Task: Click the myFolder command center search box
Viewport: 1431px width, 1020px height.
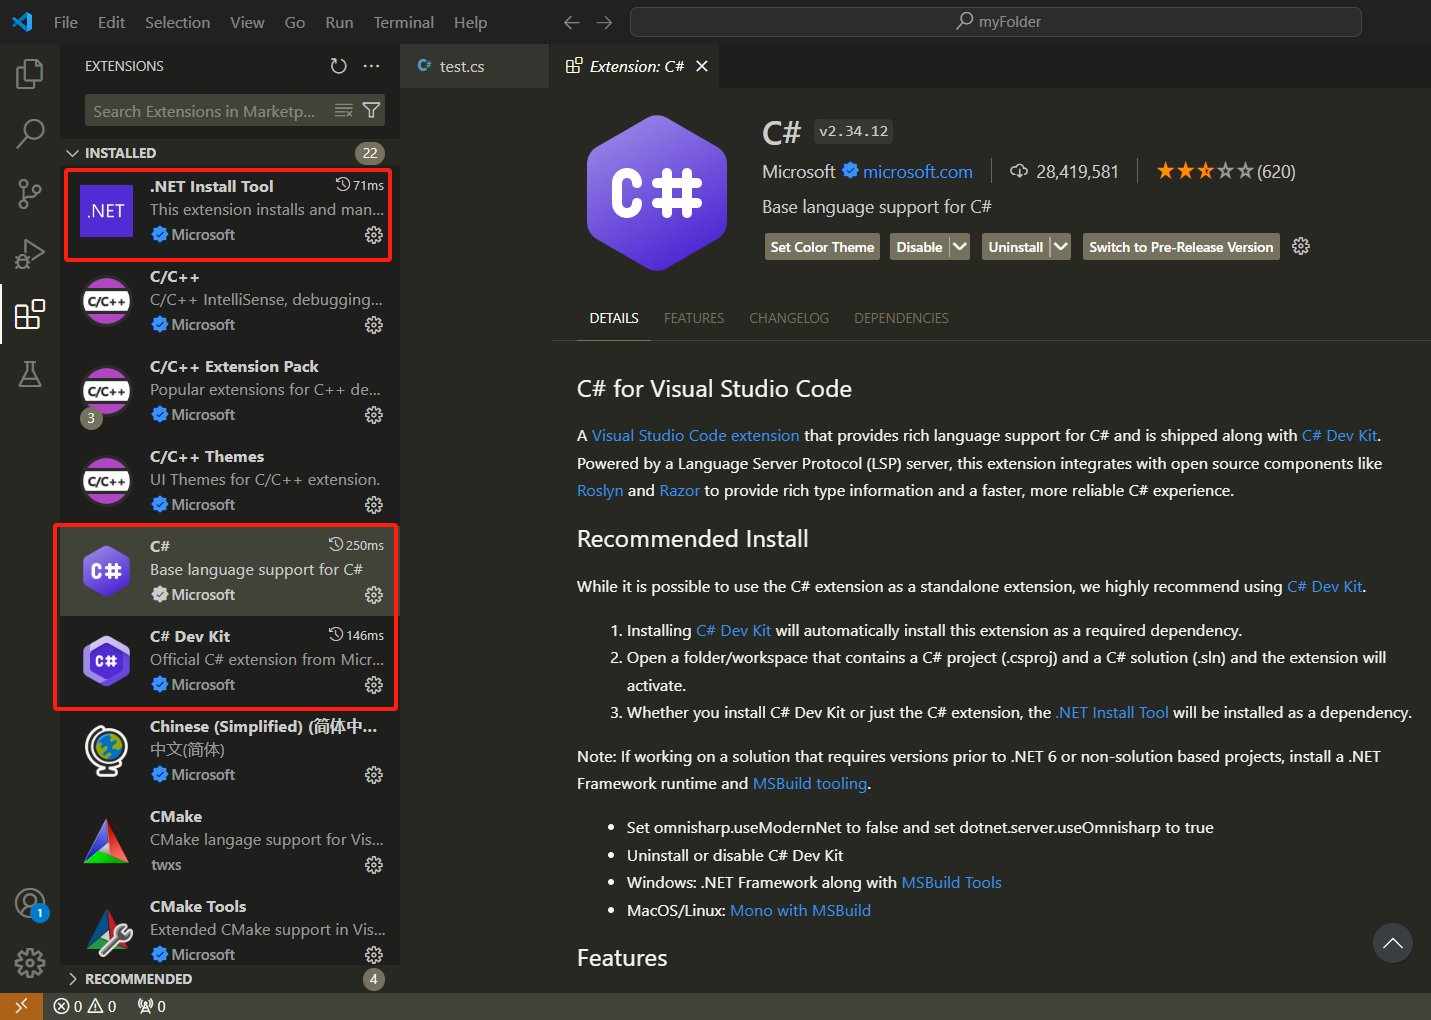Action: click(996, 22)
